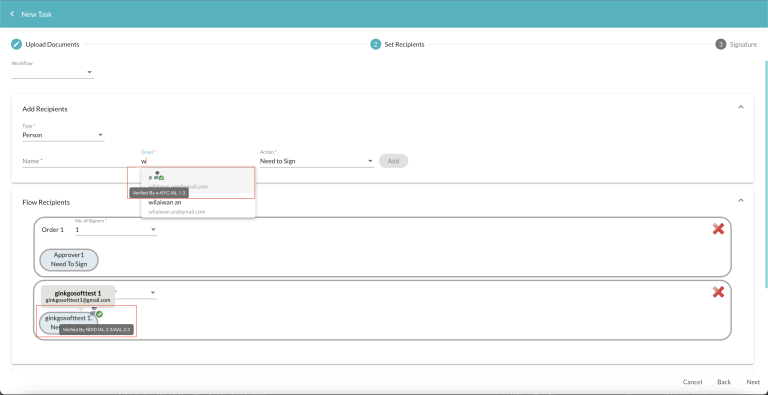Click the Back button
The image size is (768, 395).
coord(724,382)
